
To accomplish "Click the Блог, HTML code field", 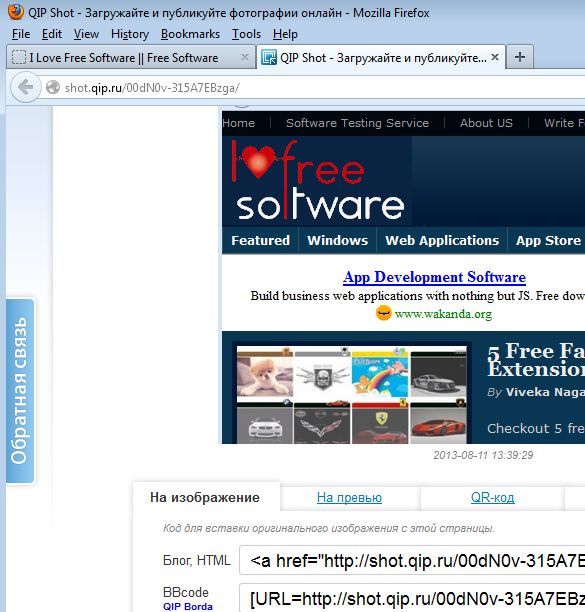I will click(x=412, y=560).
